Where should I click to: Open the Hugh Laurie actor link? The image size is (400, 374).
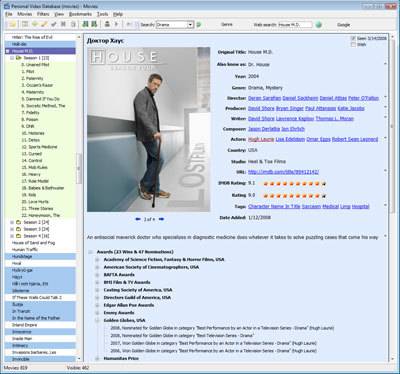point(261,139)
